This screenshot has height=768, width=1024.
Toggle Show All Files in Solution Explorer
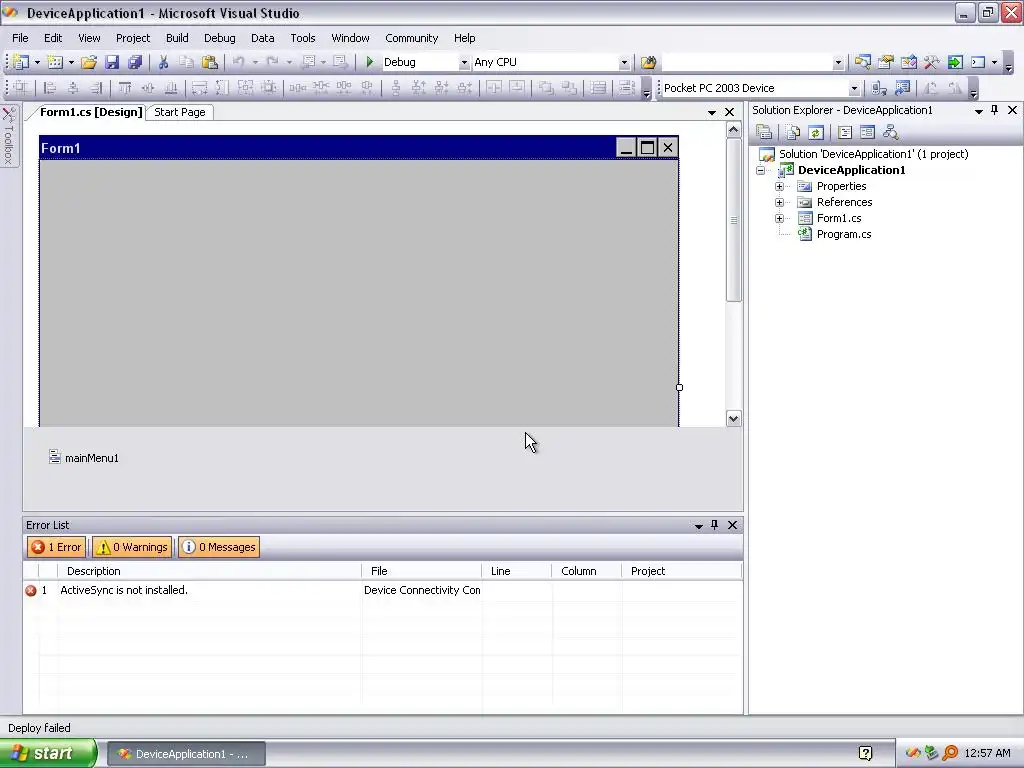pyautogui.click(x=793, y=133)
